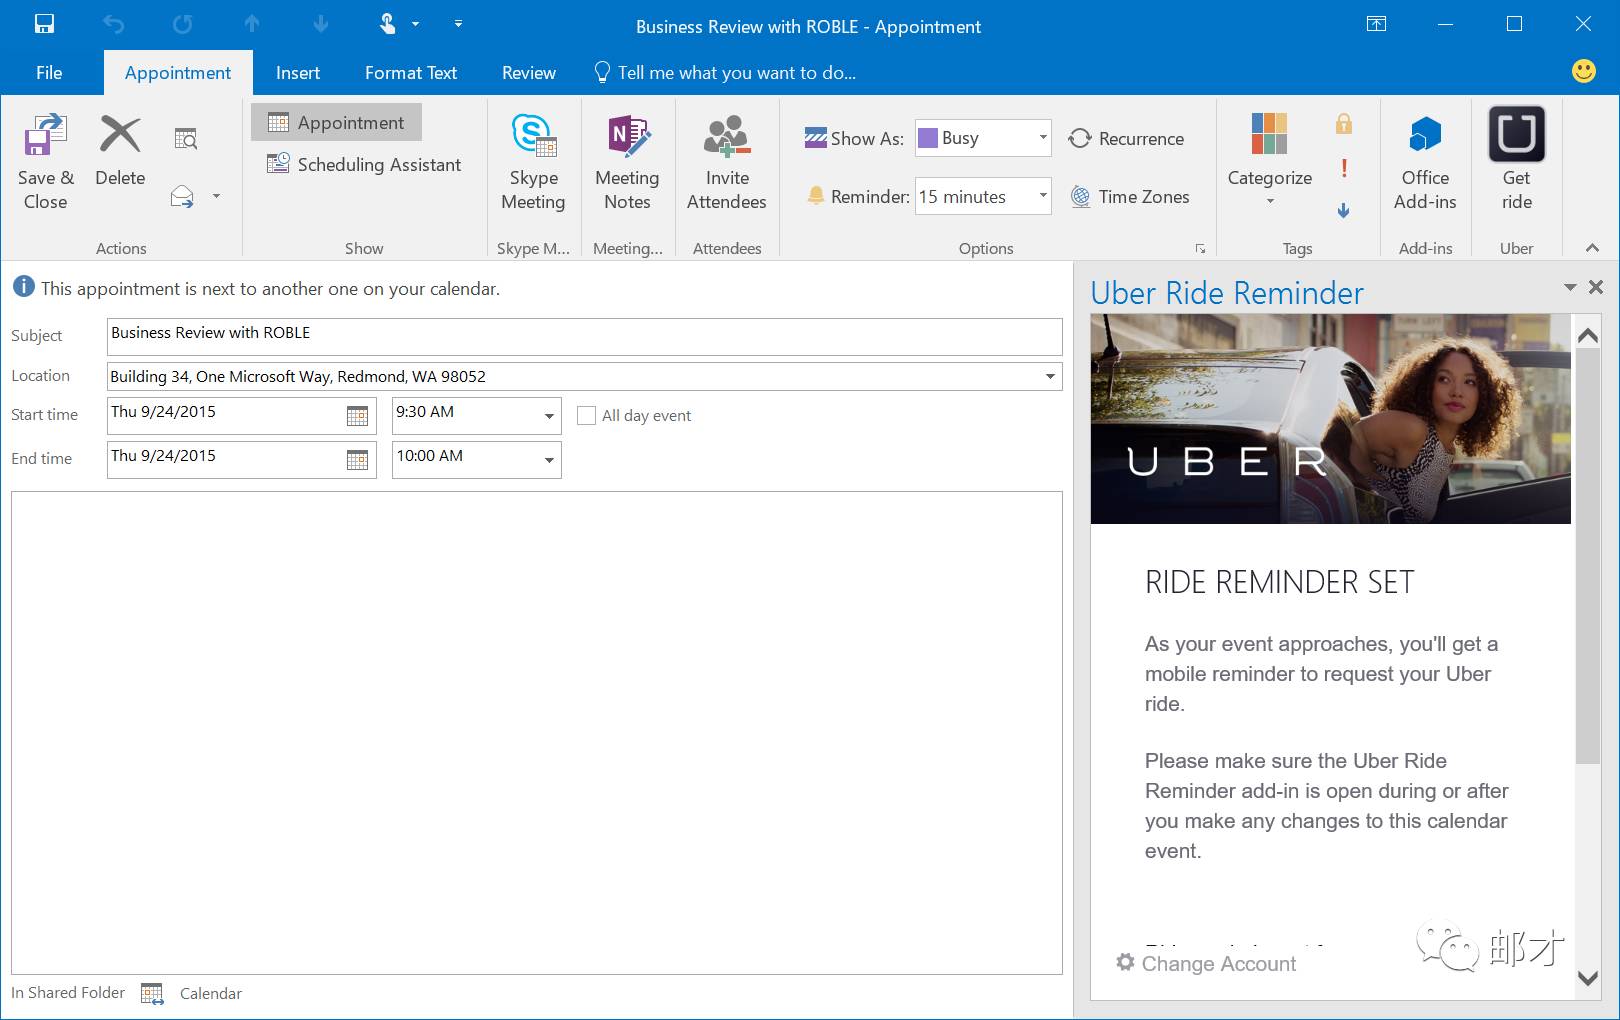This screenshot has width=1620, height=1020.
Task: Open the start time 9:30 AM dropdown
Action: coord(549,416)
